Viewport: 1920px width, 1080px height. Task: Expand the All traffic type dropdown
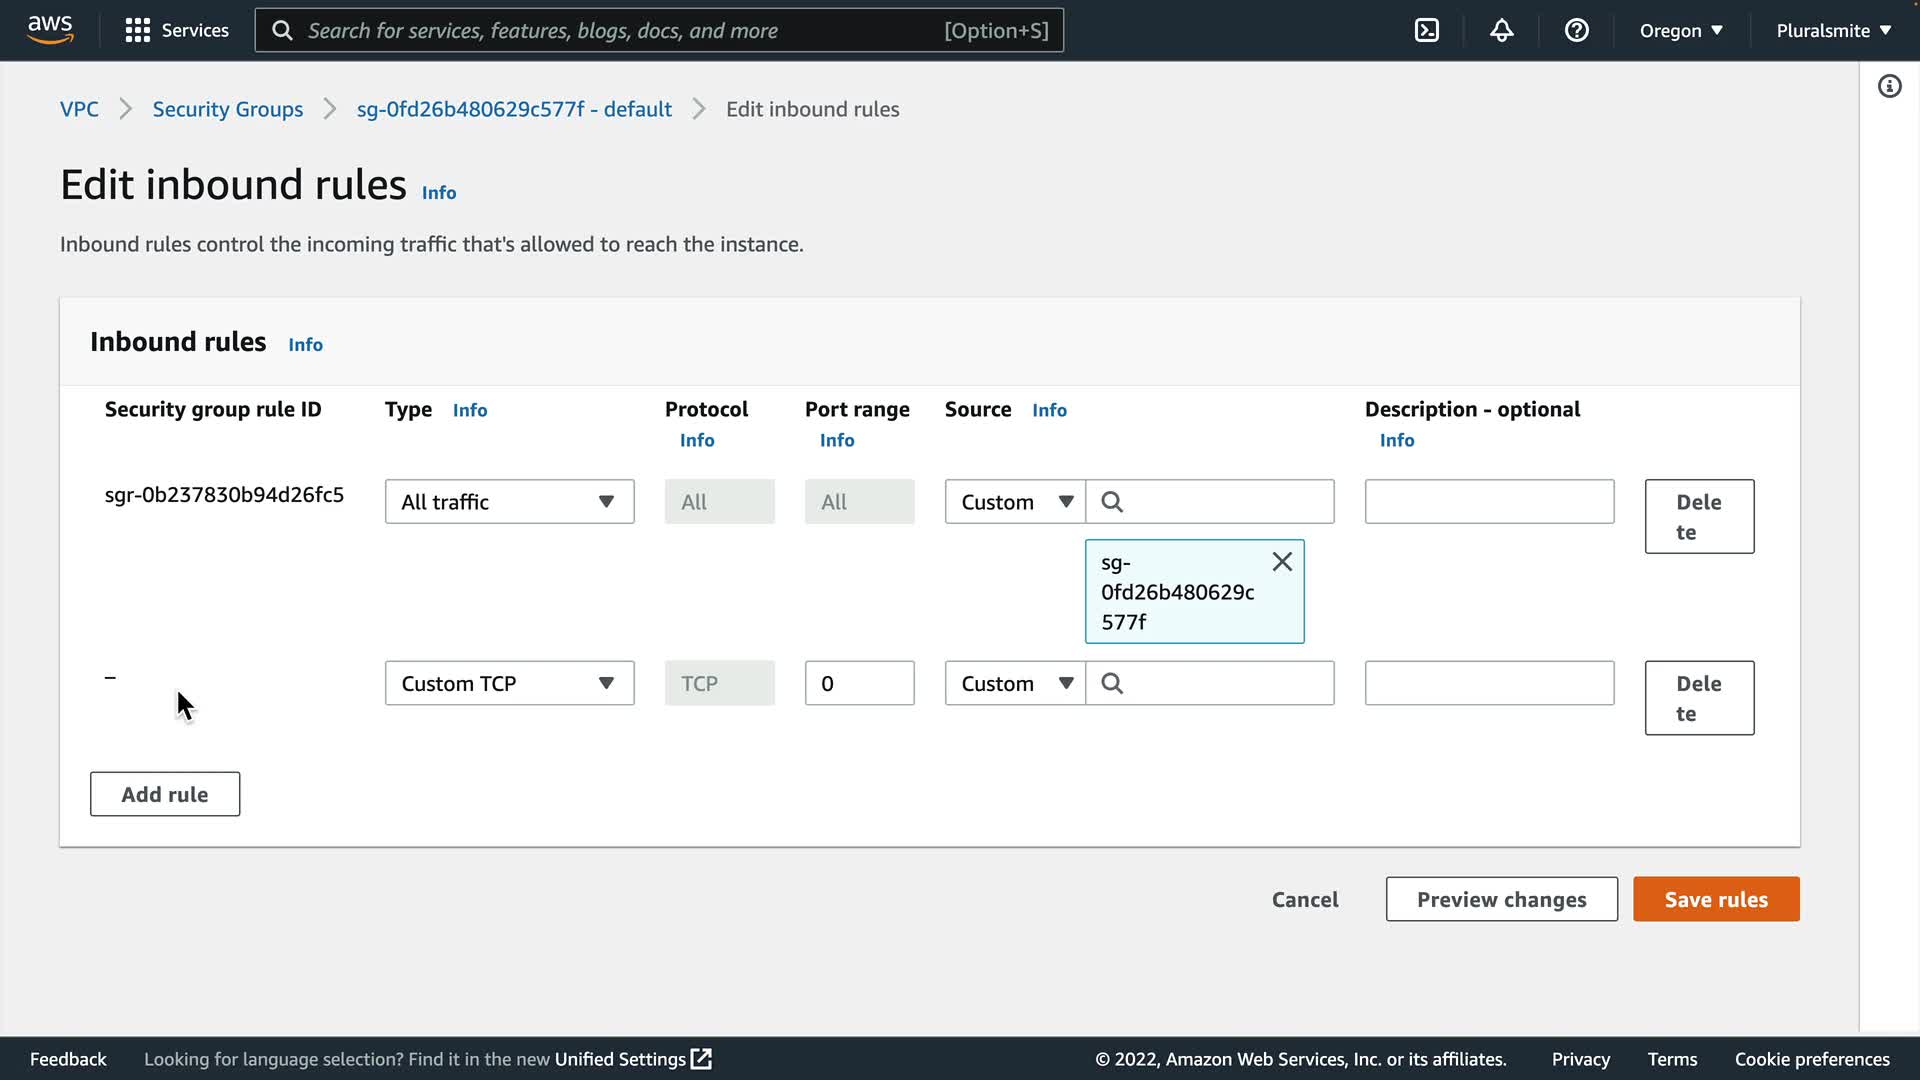tap(509, 501)
